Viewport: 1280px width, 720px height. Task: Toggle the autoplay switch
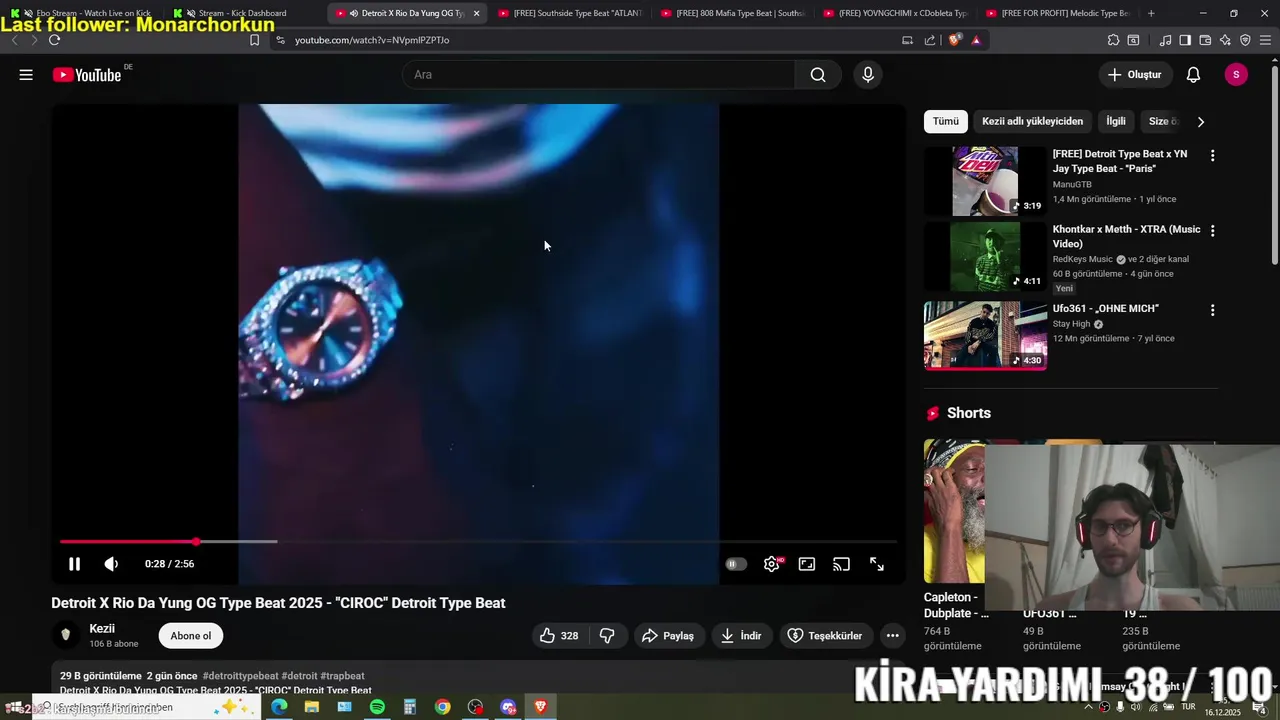click(735, 564)
